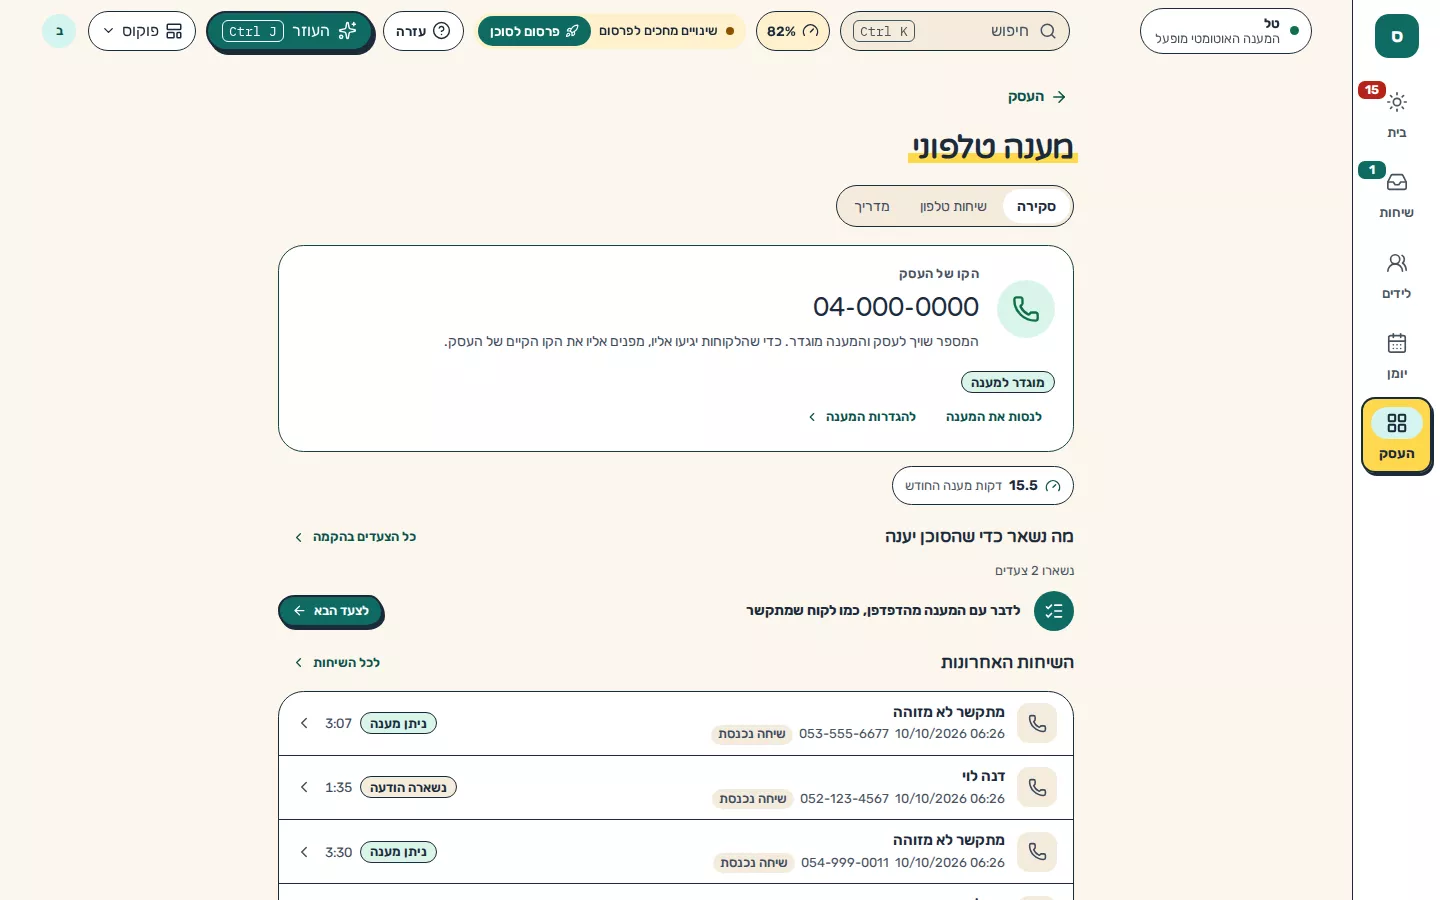Click the phone number 04-000-0000
Screen dimensions: 1440x900
(896, 307)
